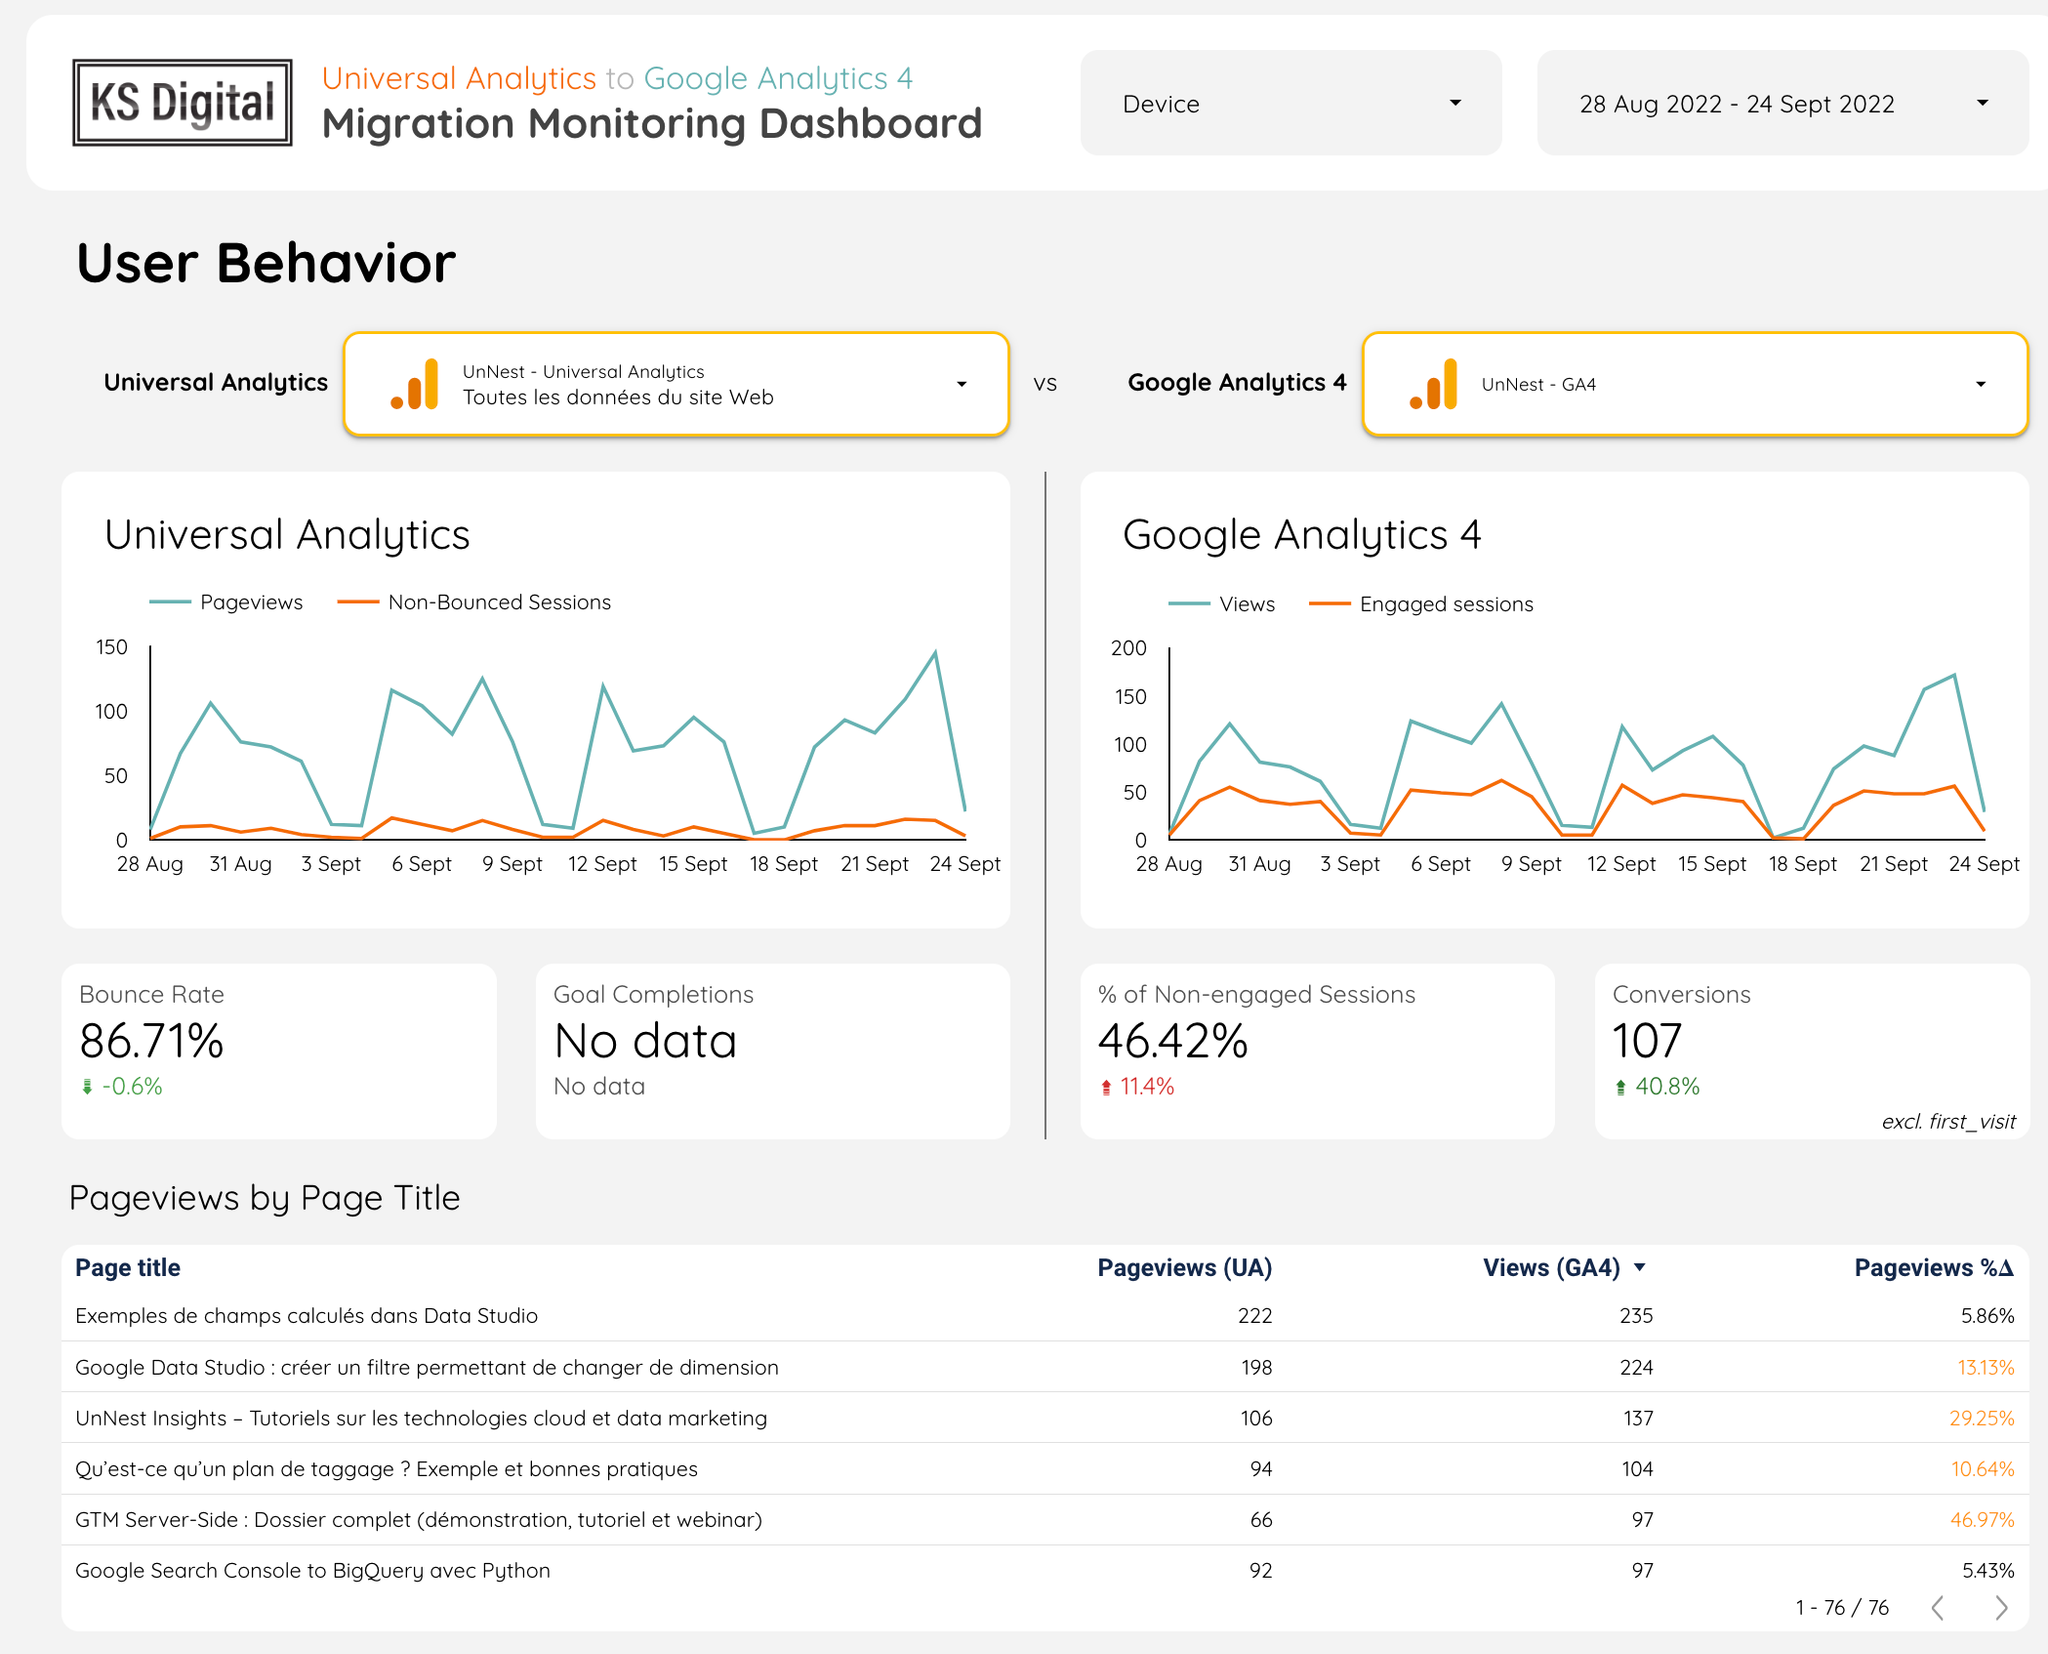The width and height of the screenshot is (2048, 1654).
Task: Click the 5.43% pageviews delta cell
Action: pyautogui.click(x=1988, y=1571)
